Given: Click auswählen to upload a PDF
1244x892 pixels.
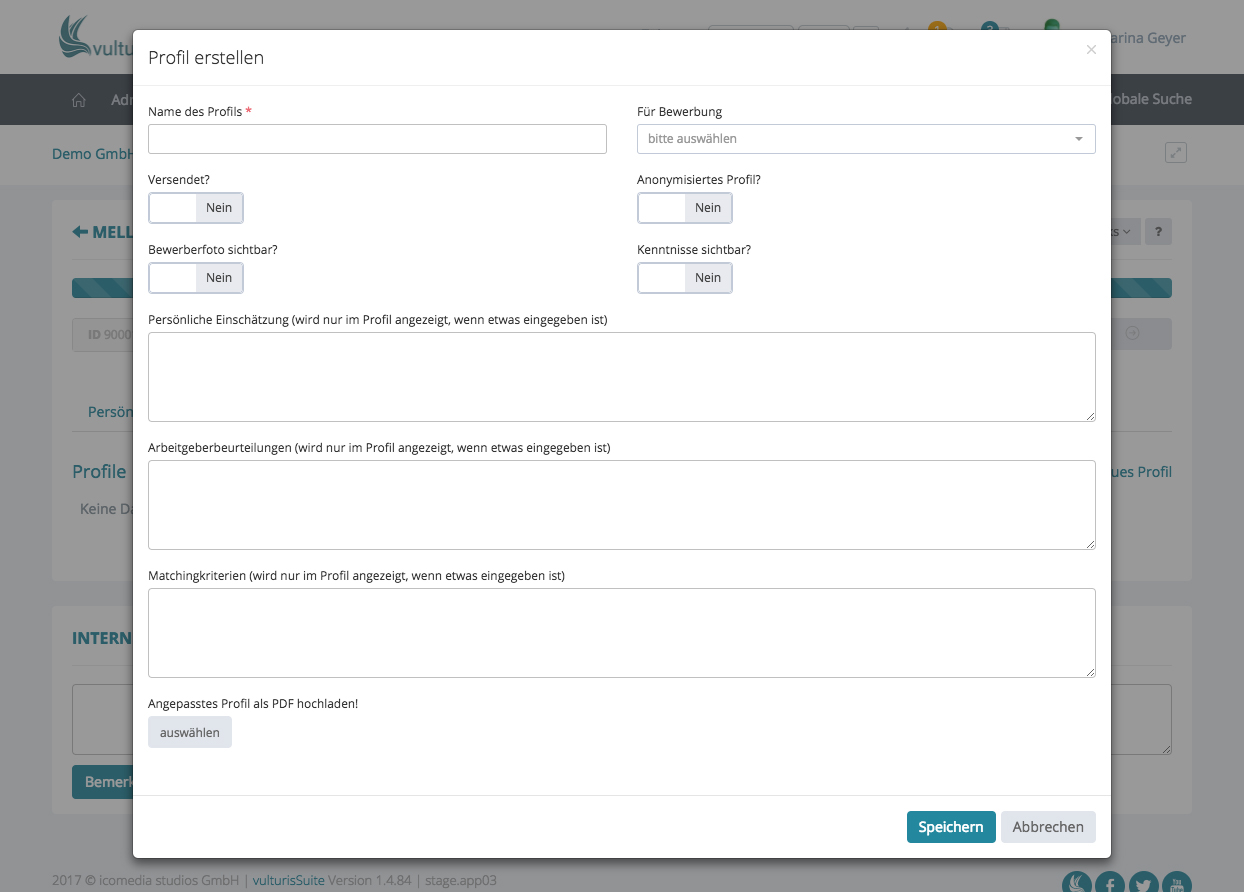Looking at the screenshot, I should pos(190,732).
